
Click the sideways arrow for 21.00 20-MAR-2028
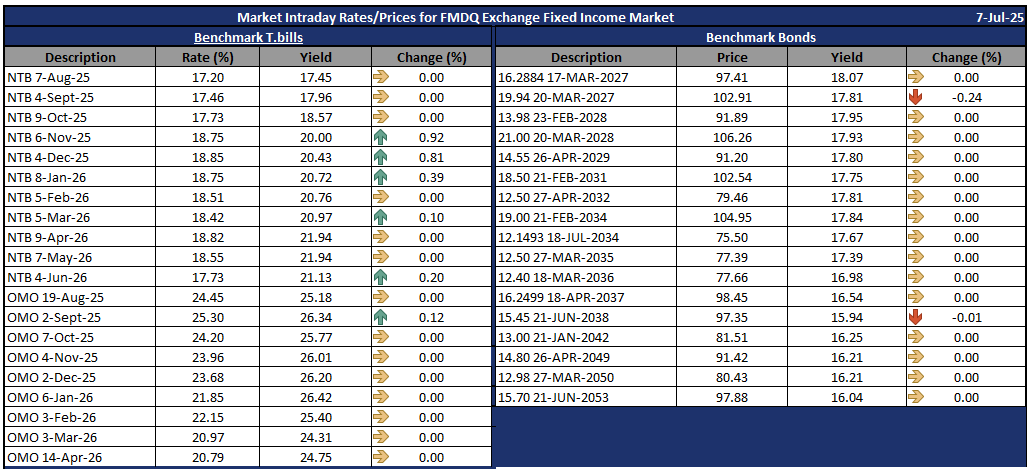(915, 137)
